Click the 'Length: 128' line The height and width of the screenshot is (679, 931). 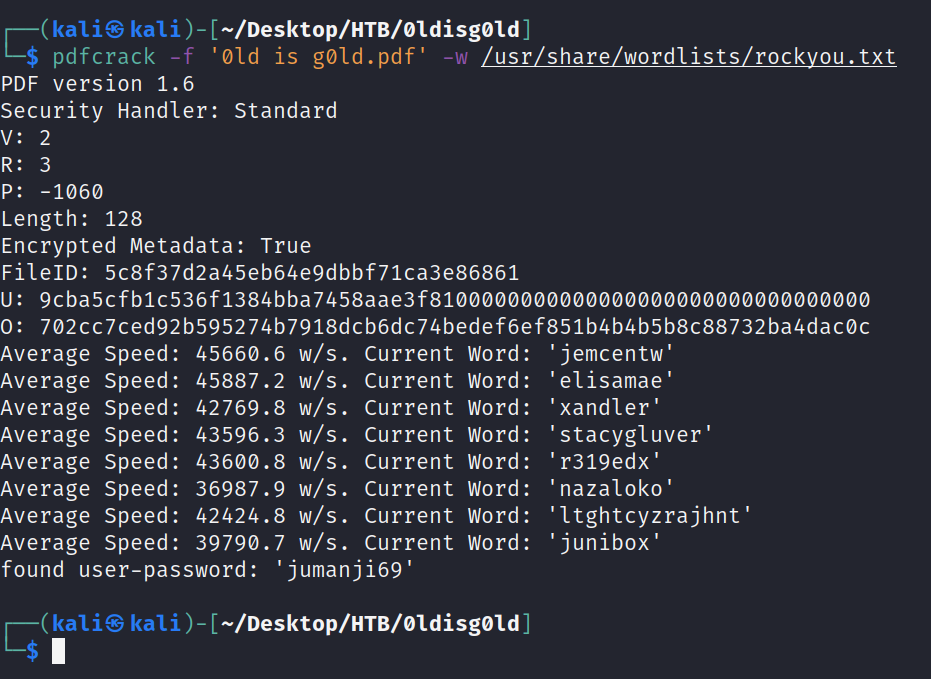click(x=71, y=219)
